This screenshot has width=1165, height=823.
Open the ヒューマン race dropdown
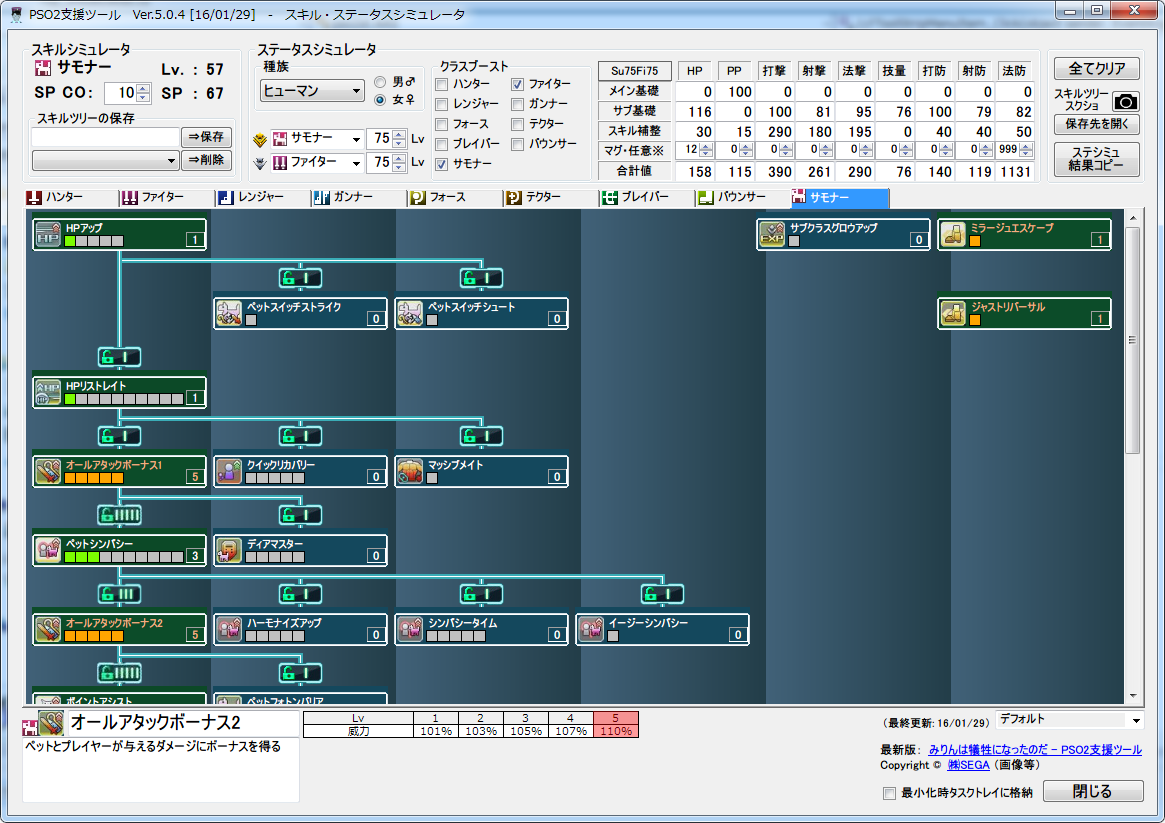tap(312, 91)
